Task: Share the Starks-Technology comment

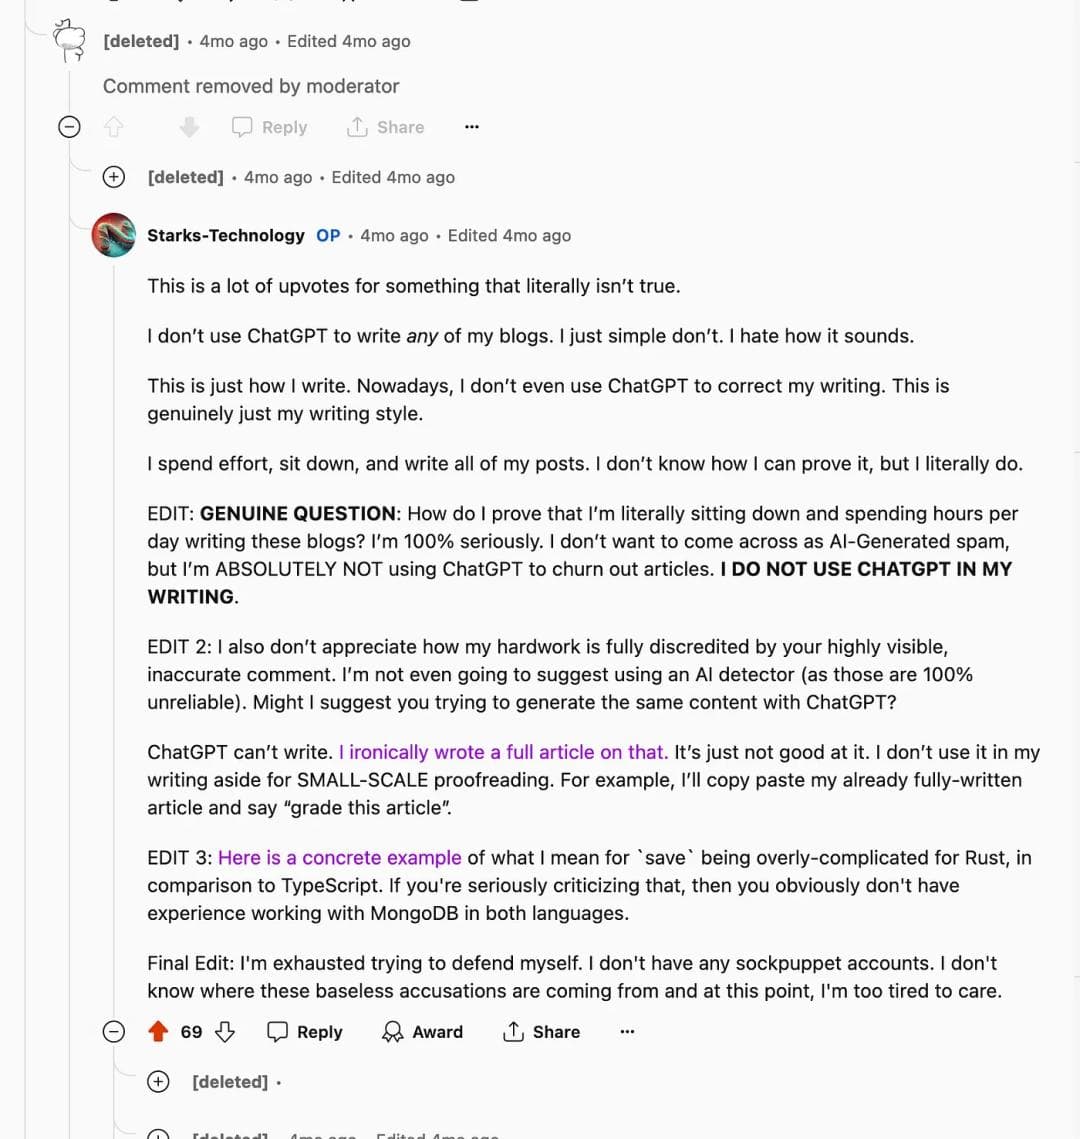Action: (541, 1032)
